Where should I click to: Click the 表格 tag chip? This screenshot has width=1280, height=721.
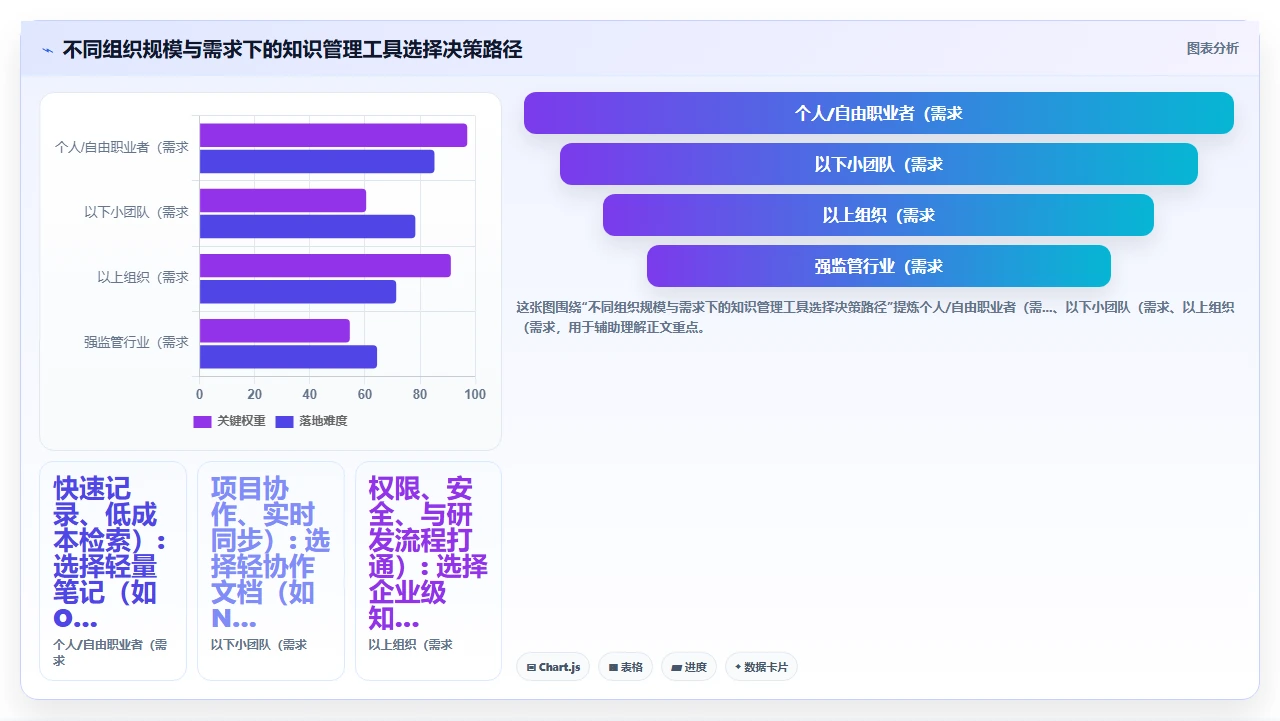(626, 667)
